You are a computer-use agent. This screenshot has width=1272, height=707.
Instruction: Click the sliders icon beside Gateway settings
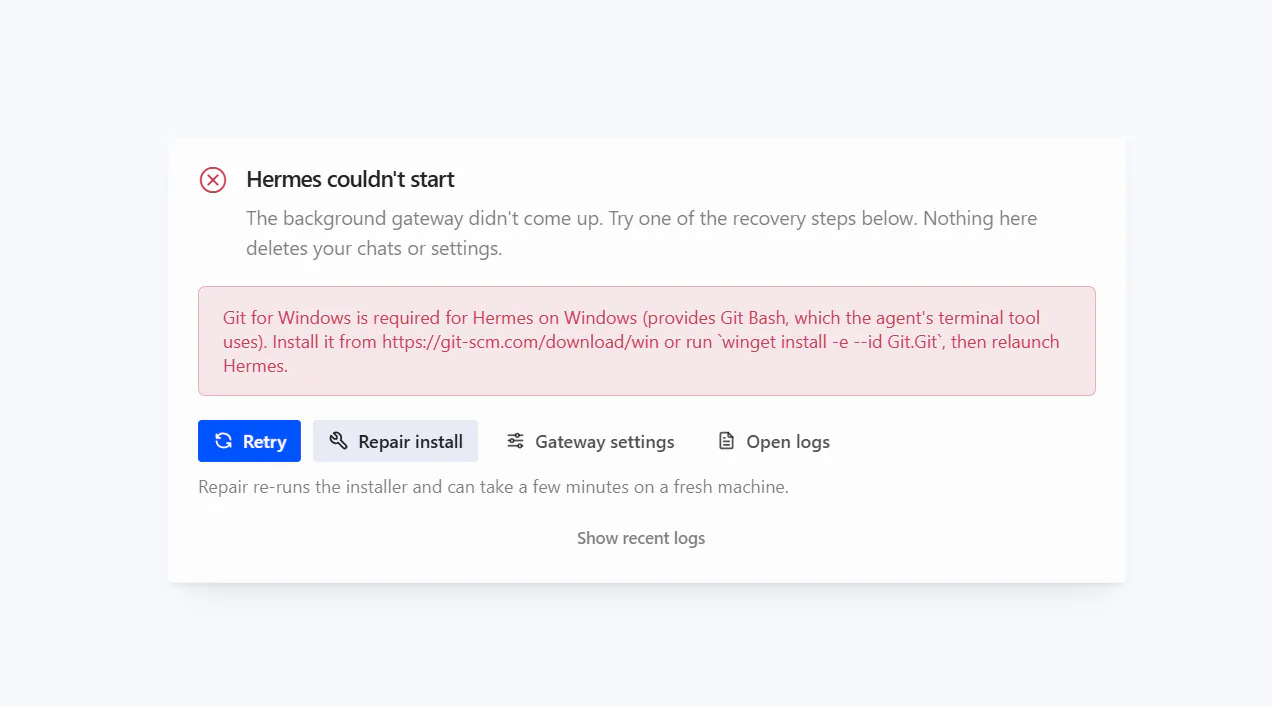coord(515,441)
